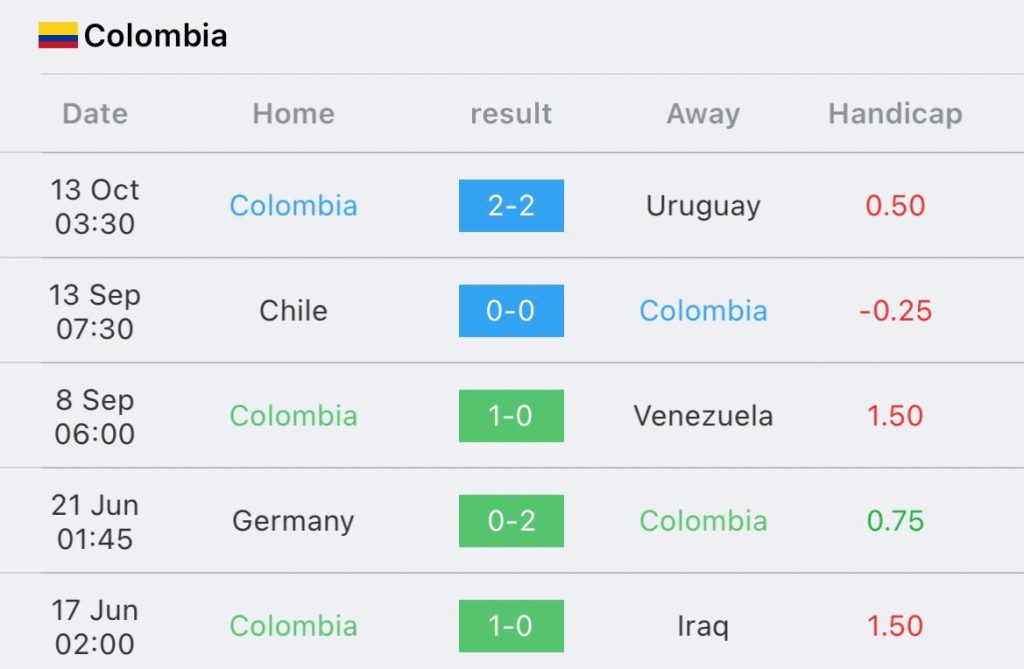Open the 0-2 result at Germany

[511, 521]
